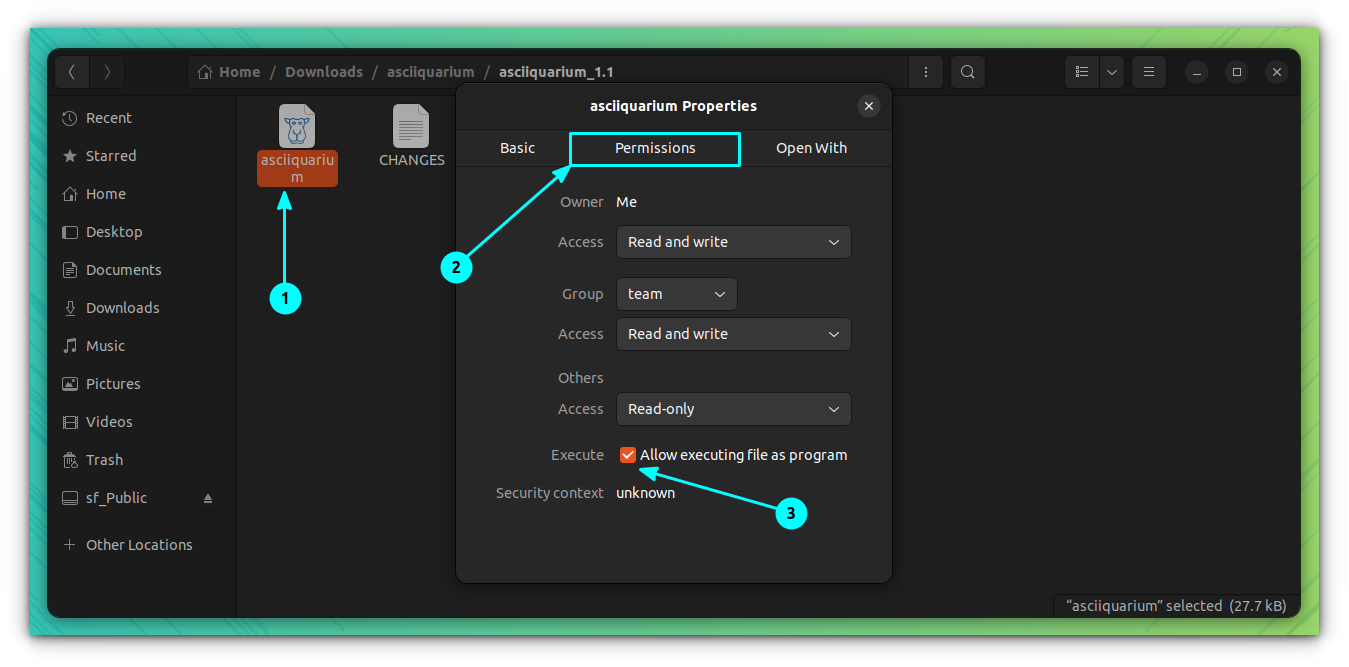1349x667 pixels.
Task: Select the asciiquarium executable file icon
Action: [297, 125]
